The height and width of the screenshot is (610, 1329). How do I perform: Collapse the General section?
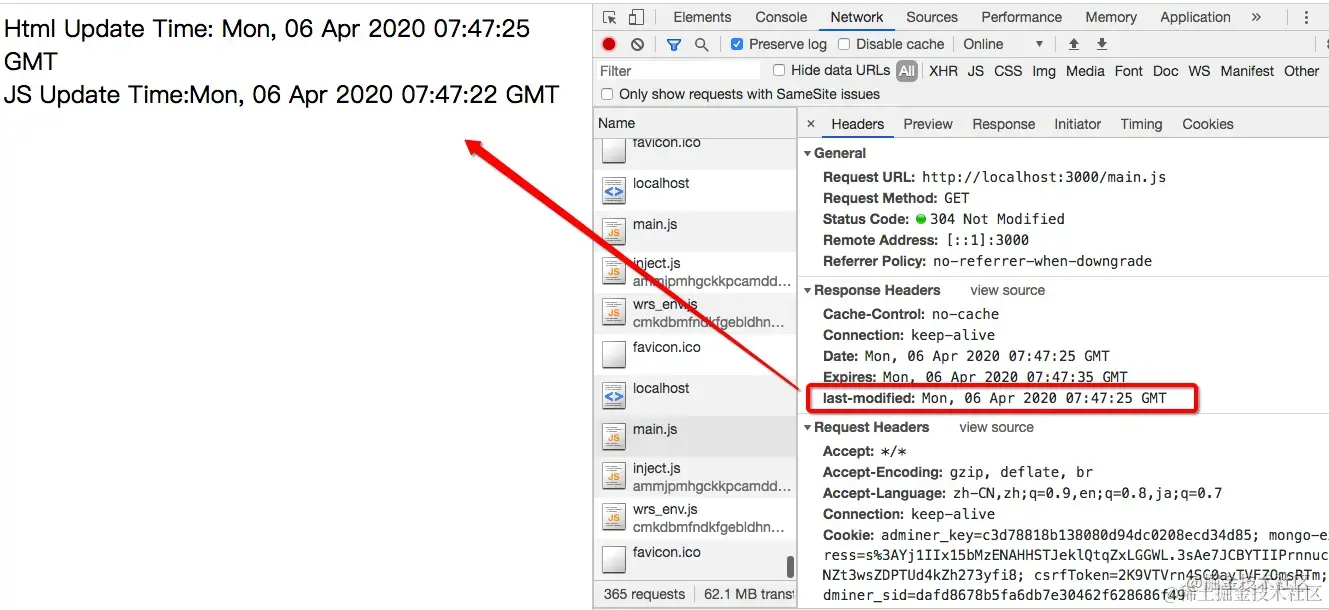(x=808, y=154)
